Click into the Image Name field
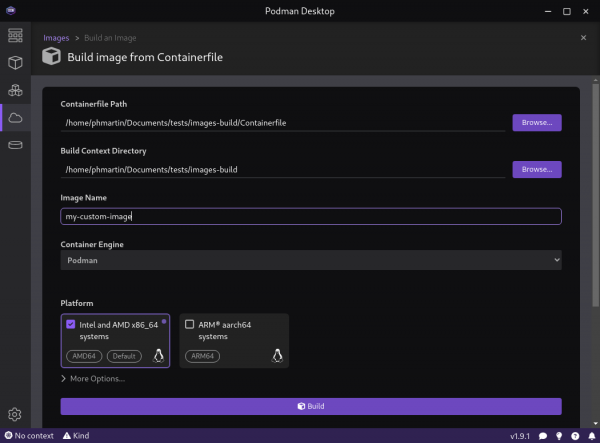Viewport: 600px width, 443px height. click(311, 217)
